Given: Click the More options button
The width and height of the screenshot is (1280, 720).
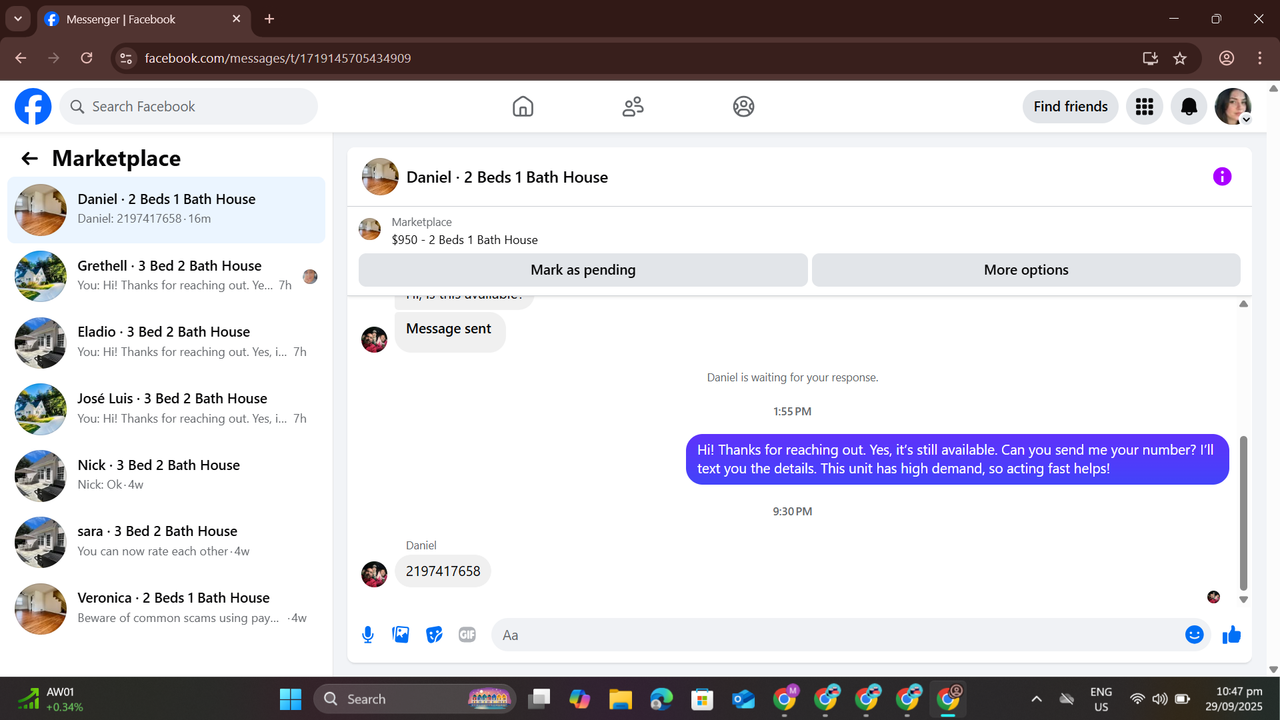Looking at the screenshot, I should click(1026, 269).
